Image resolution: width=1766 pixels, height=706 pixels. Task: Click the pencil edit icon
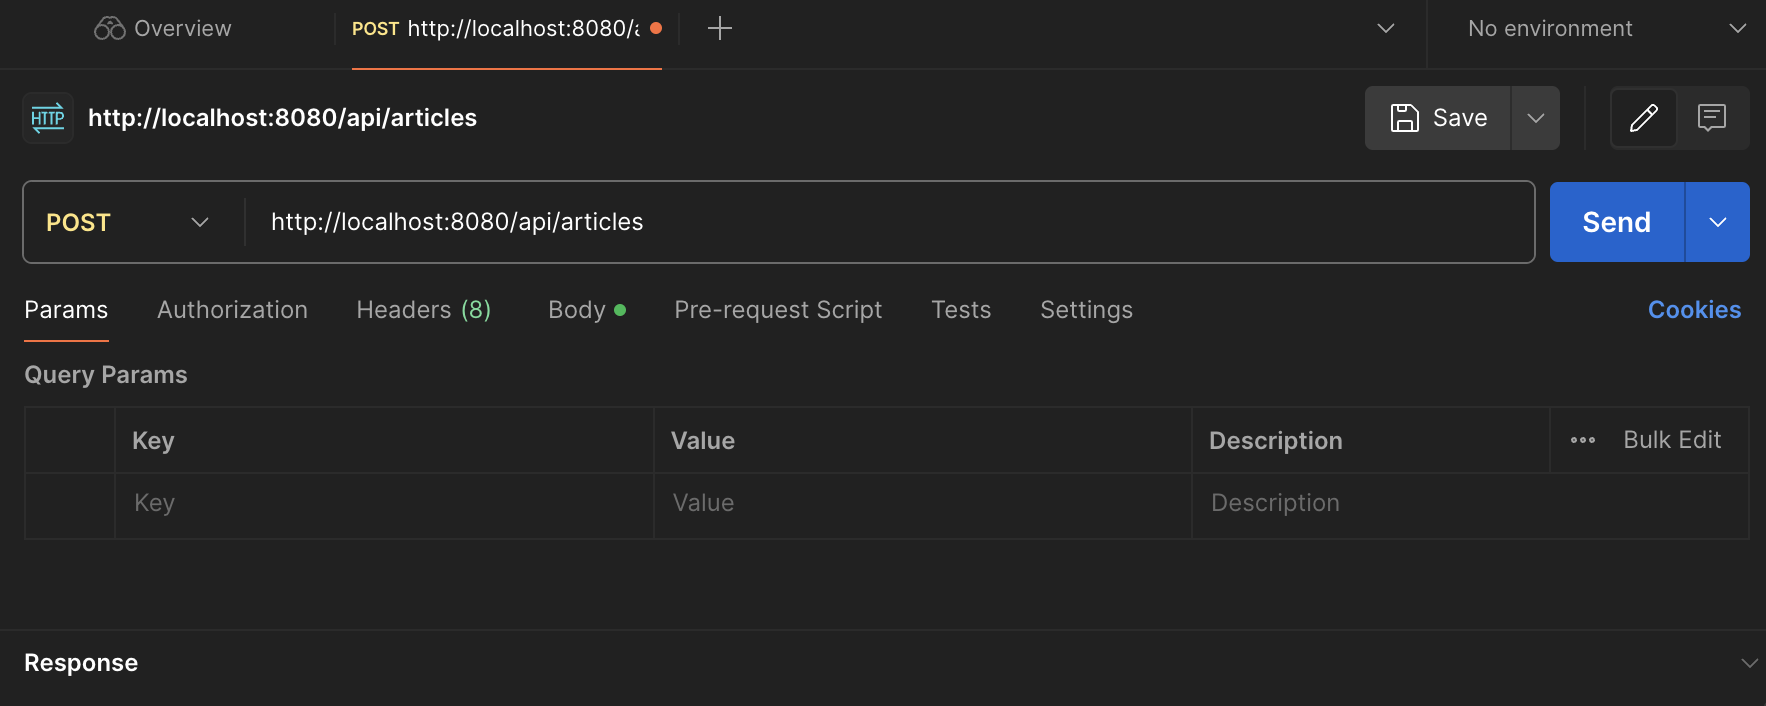click(1643, 118)
